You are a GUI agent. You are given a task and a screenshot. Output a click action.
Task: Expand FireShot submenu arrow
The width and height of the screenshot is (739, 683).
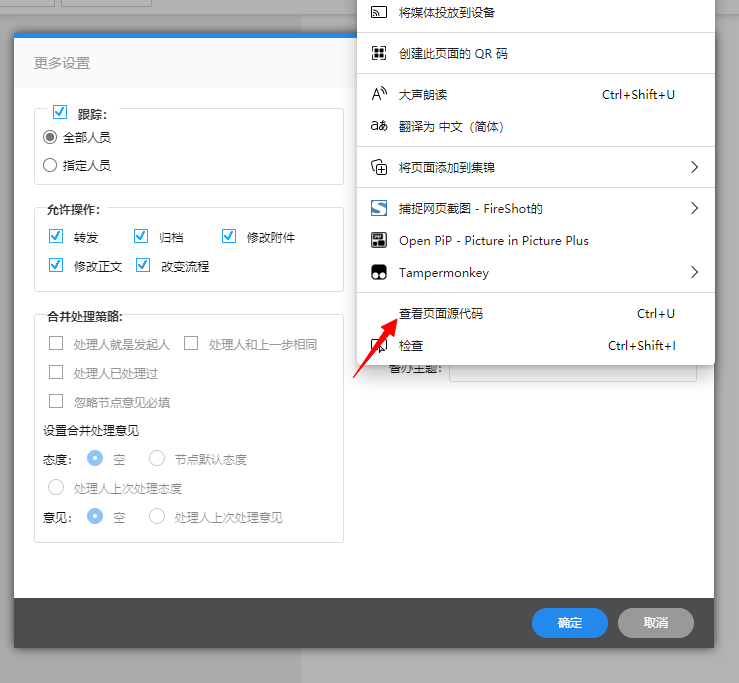point(694,208)
